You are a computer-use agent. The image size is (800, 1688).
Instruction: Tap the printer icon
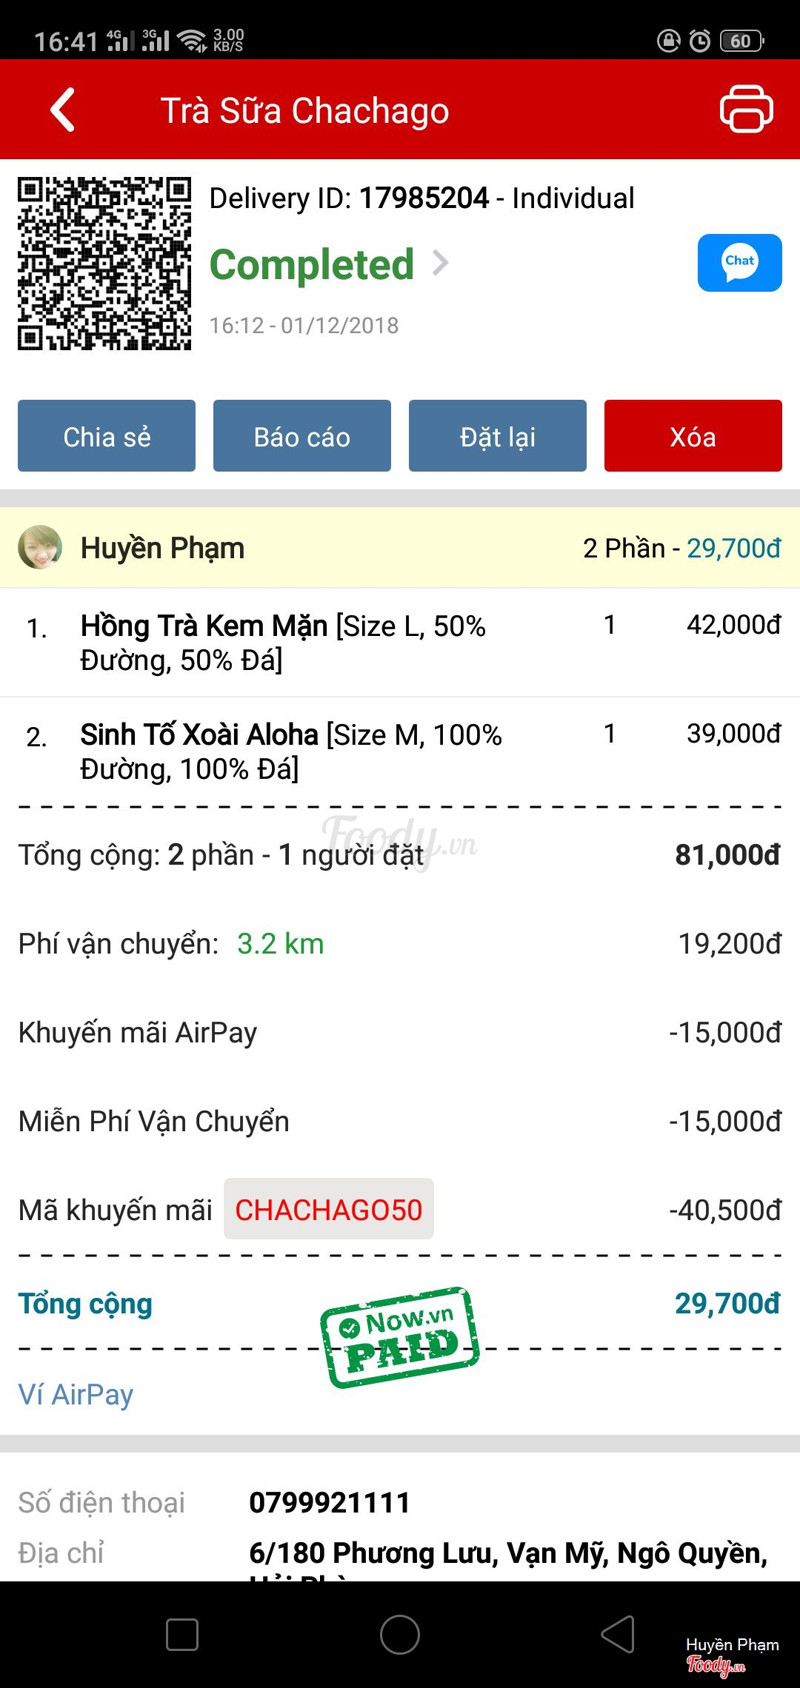pos(746,109)
